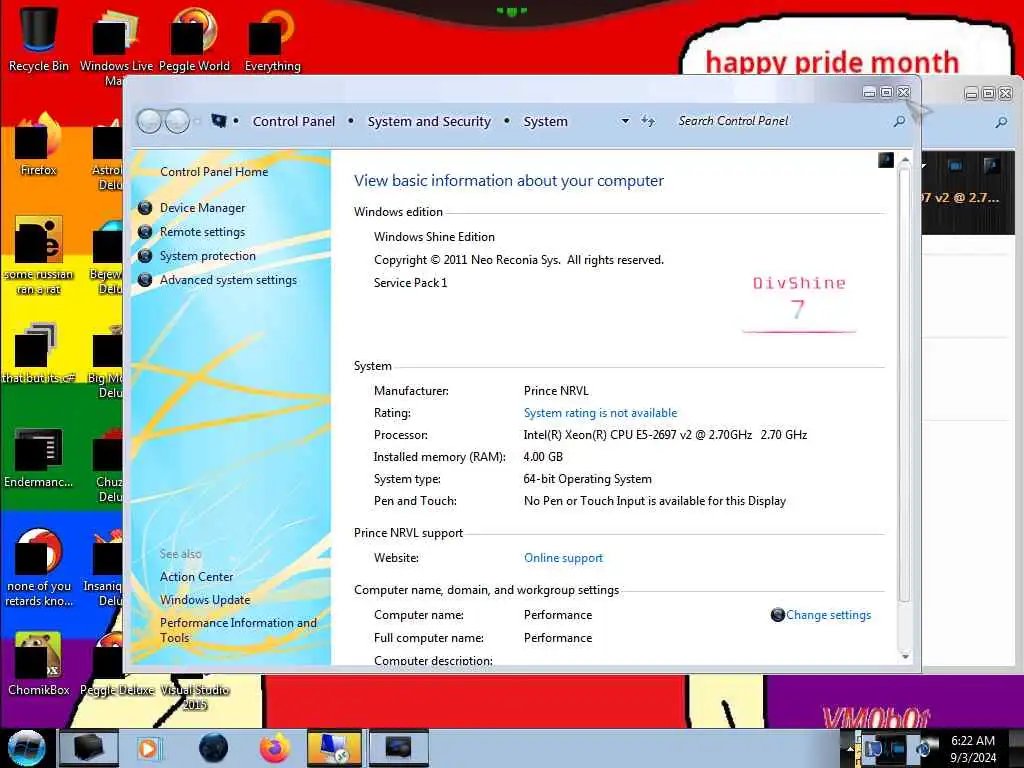Screen dimensions: 1024x768
Task: Click the refresh icon beside address bar
Action: tap(648, 121)
